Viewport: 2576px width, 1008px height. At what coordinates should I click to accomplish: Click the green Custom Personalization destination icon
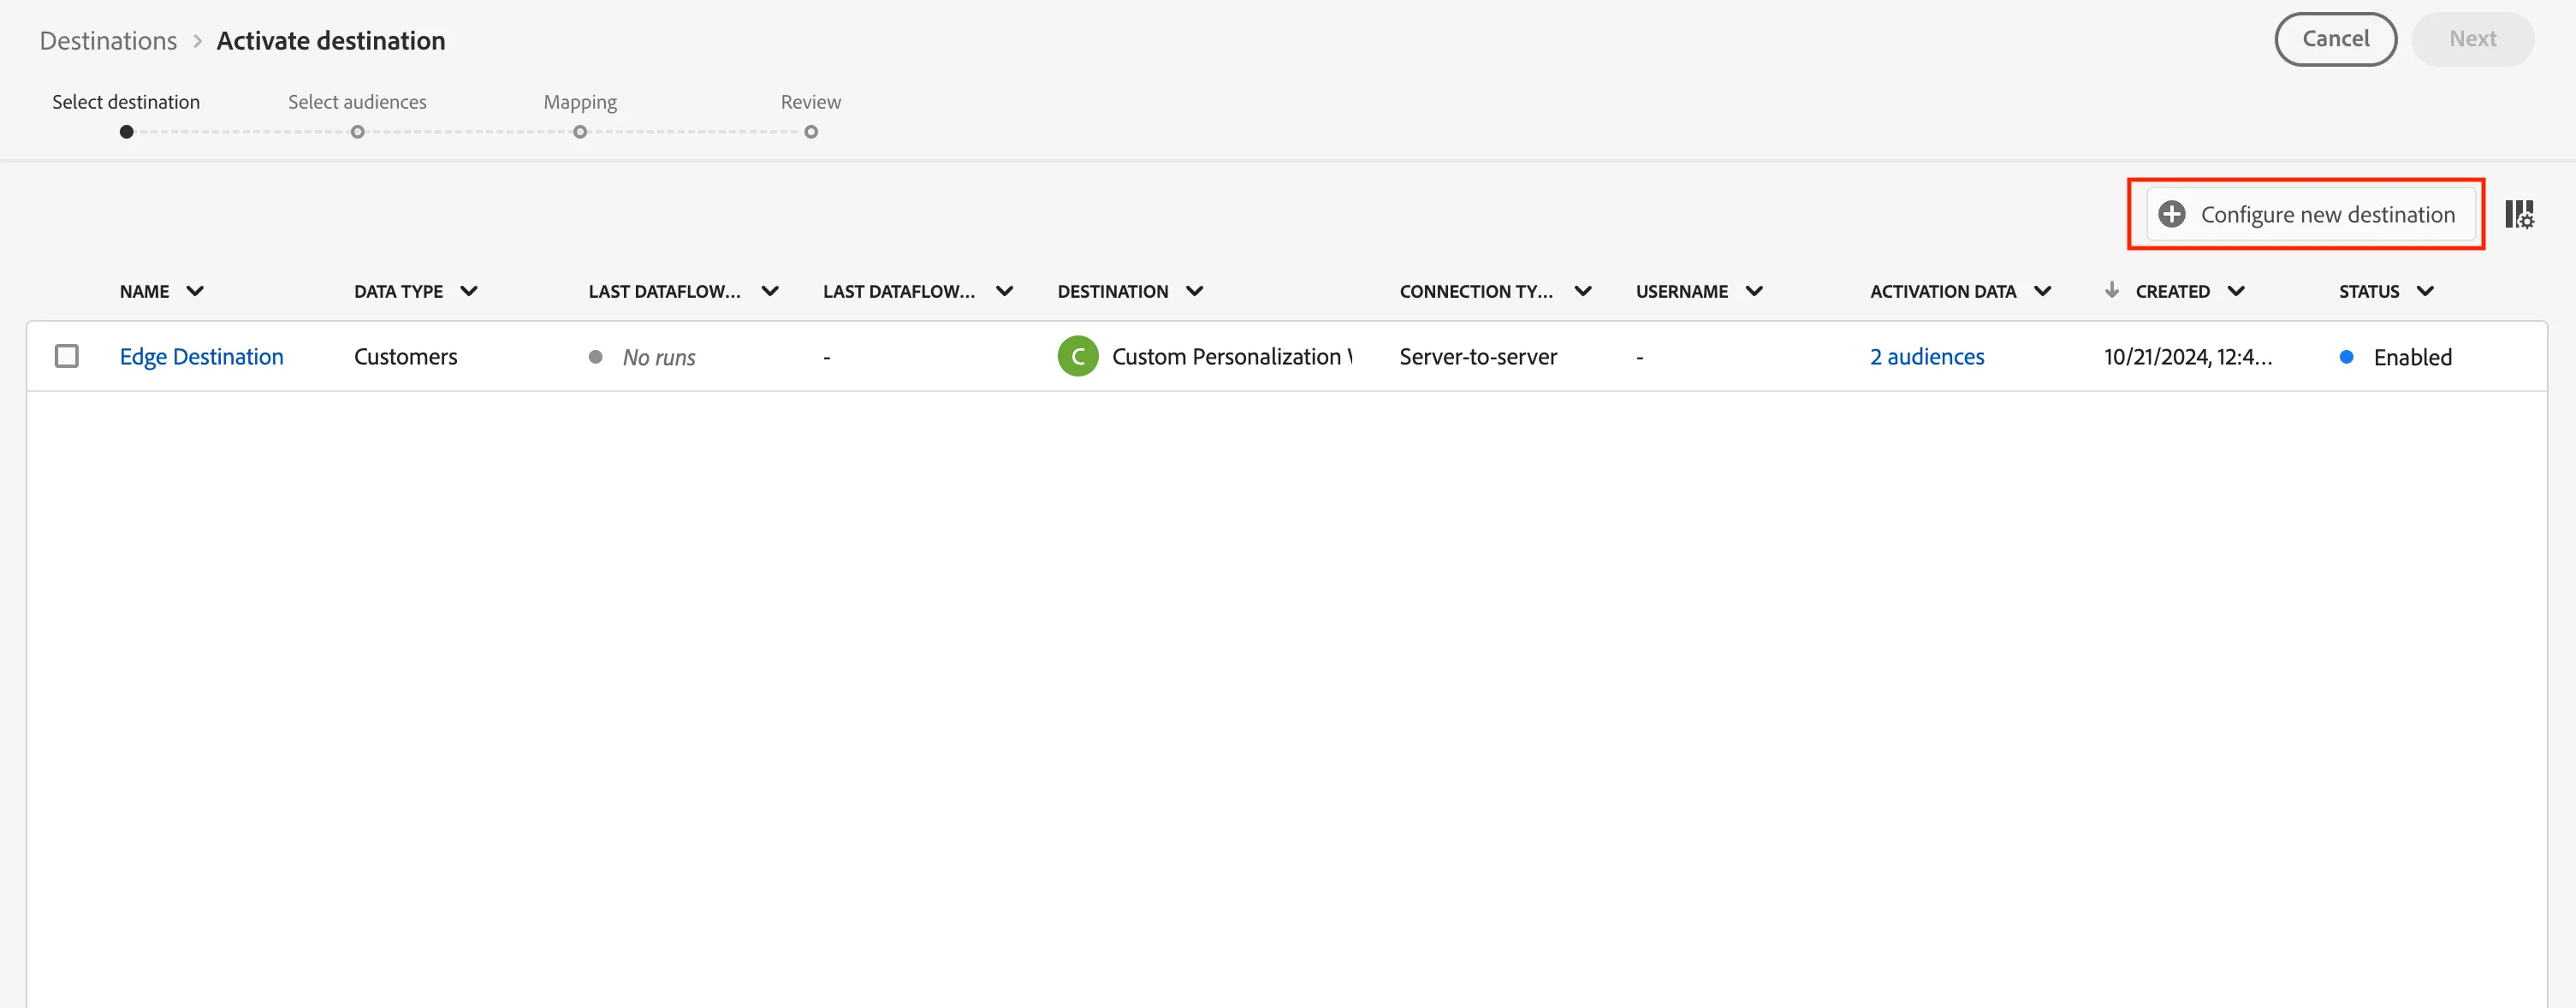coord(1077,357)
